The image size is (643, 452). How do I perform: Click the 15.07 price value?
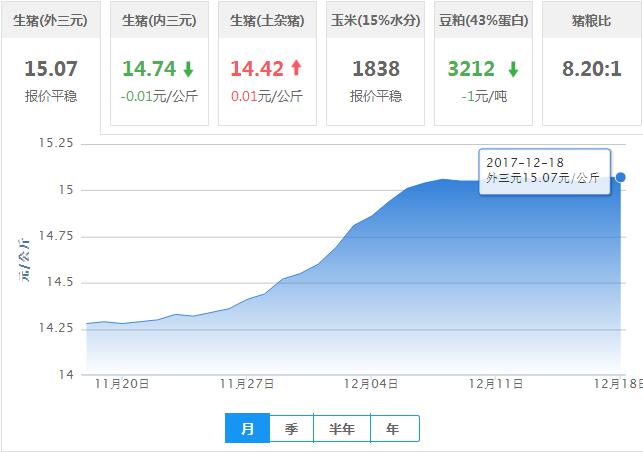point(51,68)
